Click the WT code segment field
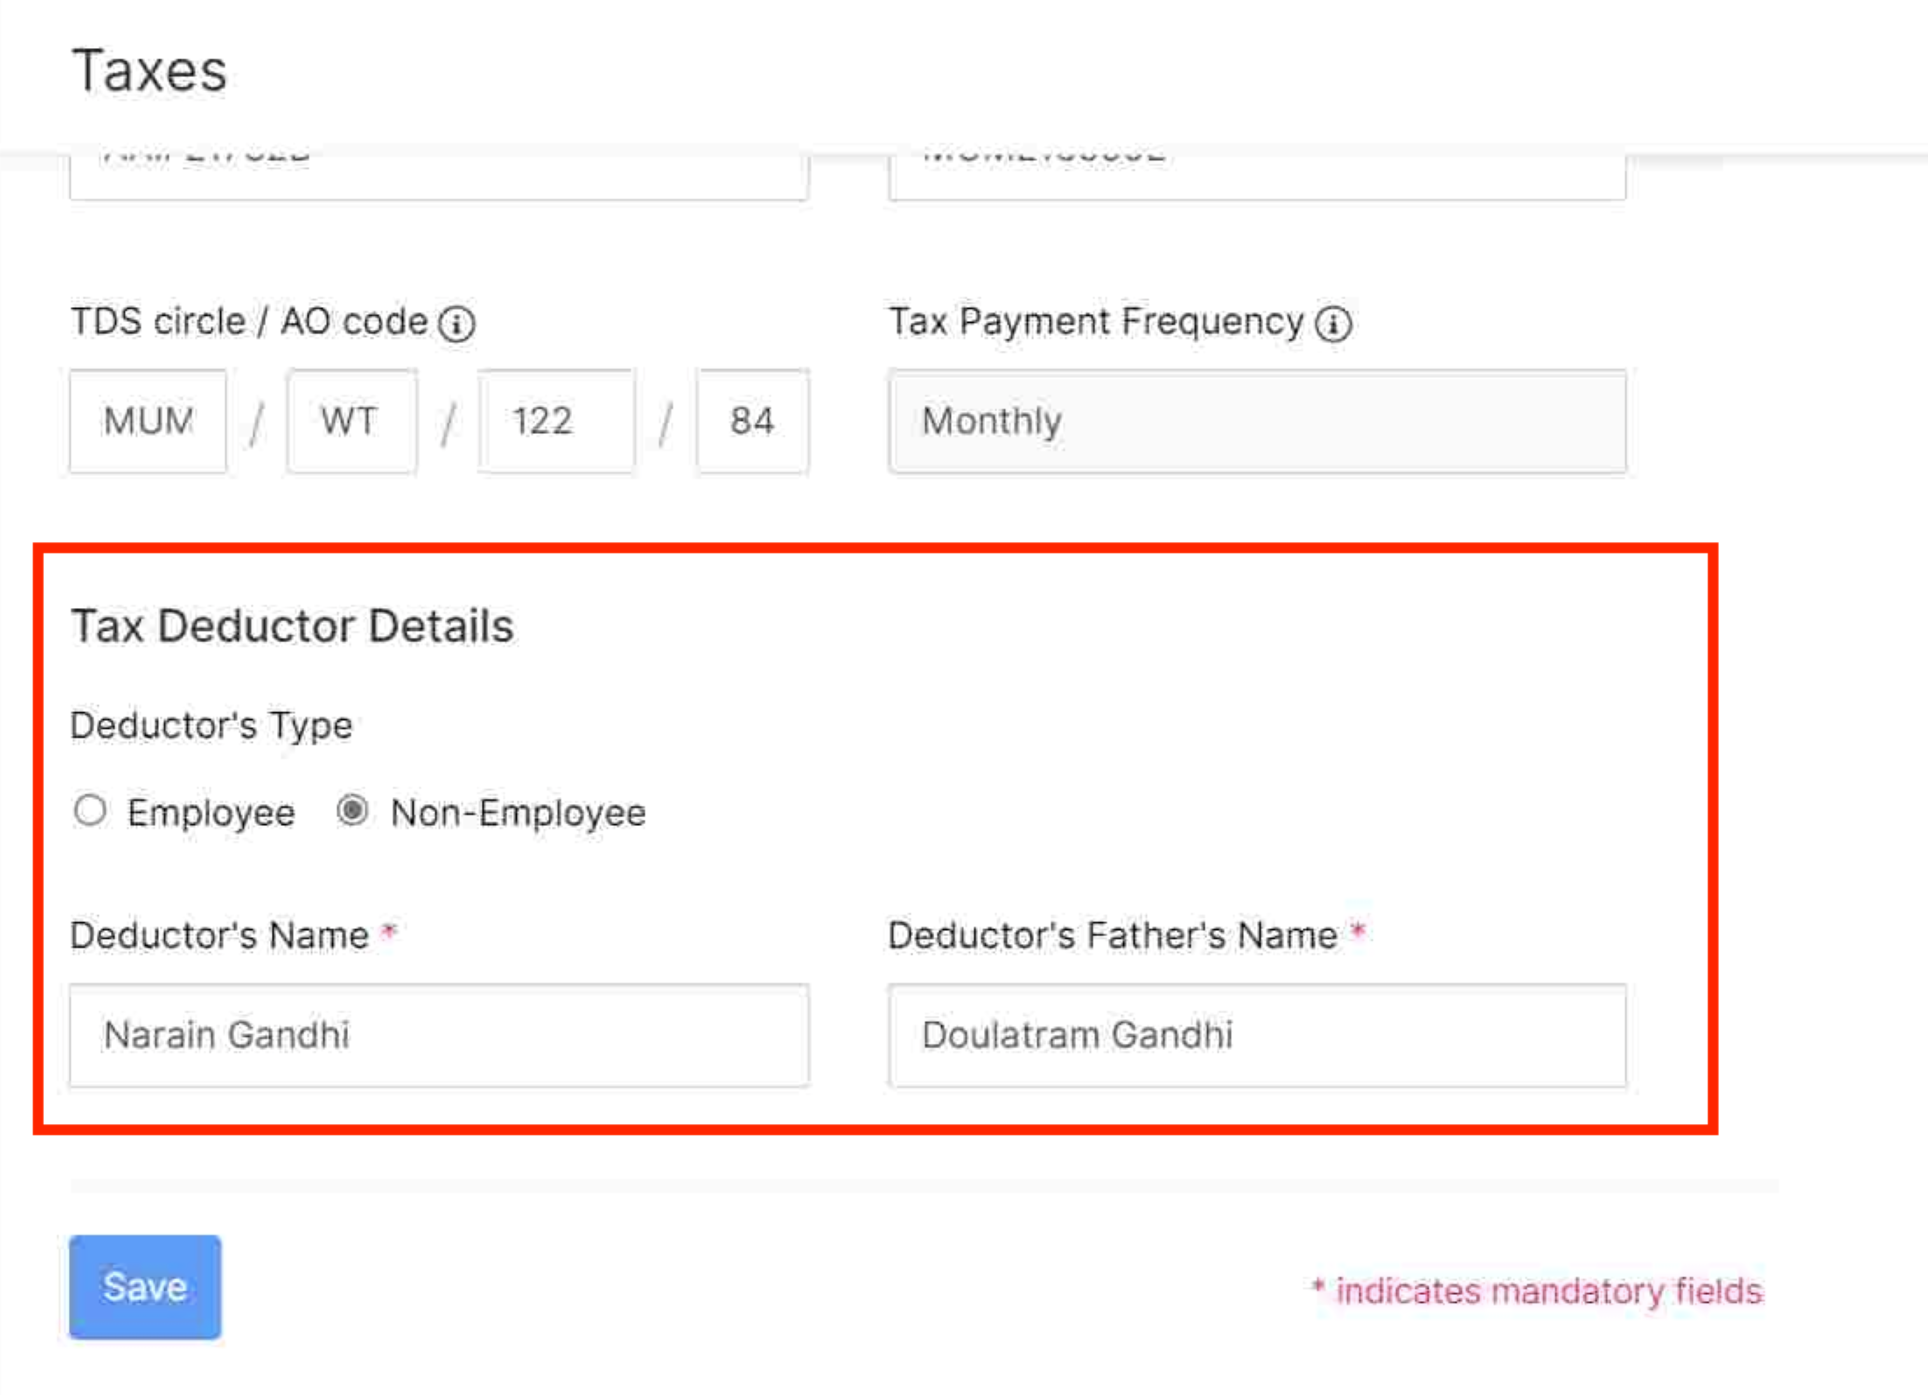Screen dimensions: 1928x1395 click(351, 421)
